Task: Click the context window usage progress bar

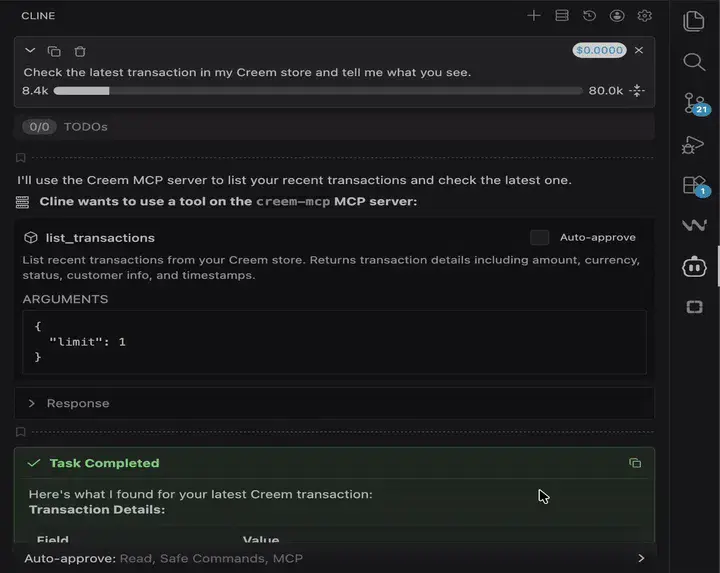Action: [x=318, y=91]
